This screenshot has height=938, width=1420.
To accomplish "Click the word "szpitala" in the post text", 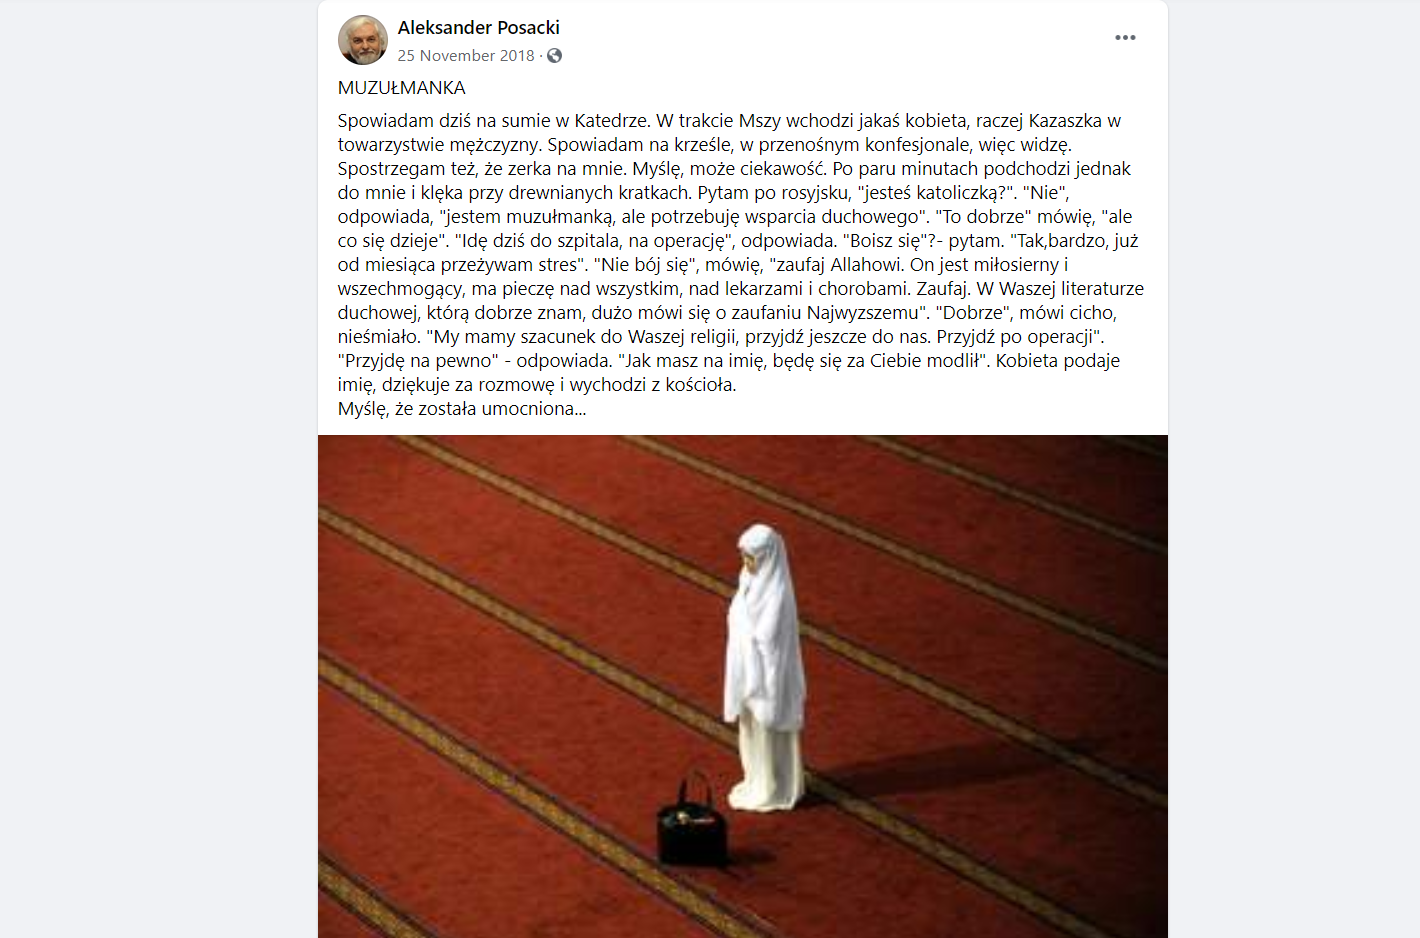I will click(x=588, y=241).
